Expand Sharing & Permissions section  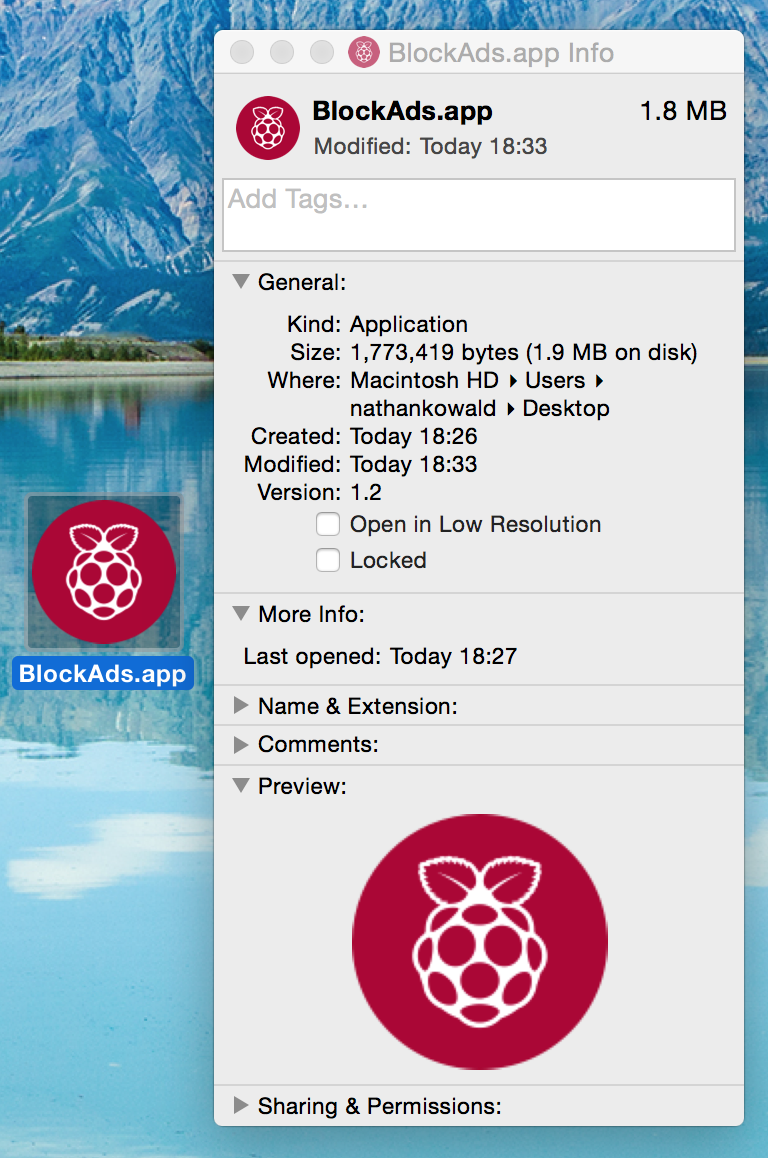[x=241, y=1106]
